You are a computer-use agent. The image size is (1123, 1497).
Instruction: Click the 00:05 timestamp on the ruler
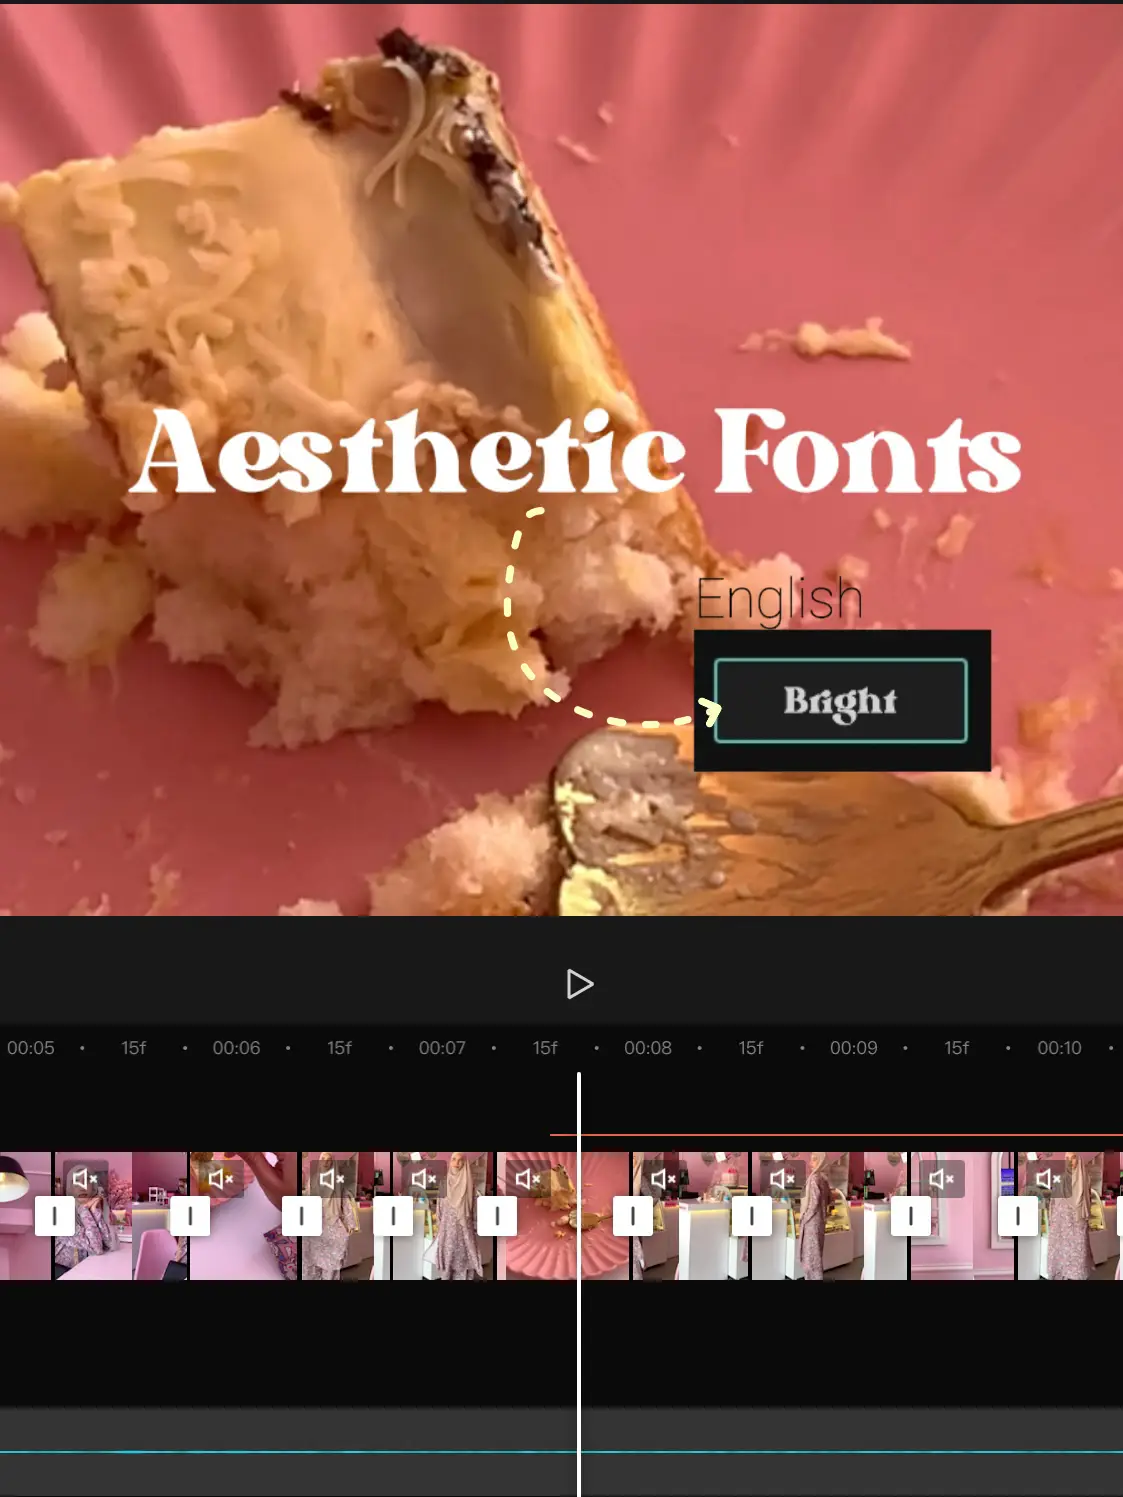click(x=33, y=1048)
